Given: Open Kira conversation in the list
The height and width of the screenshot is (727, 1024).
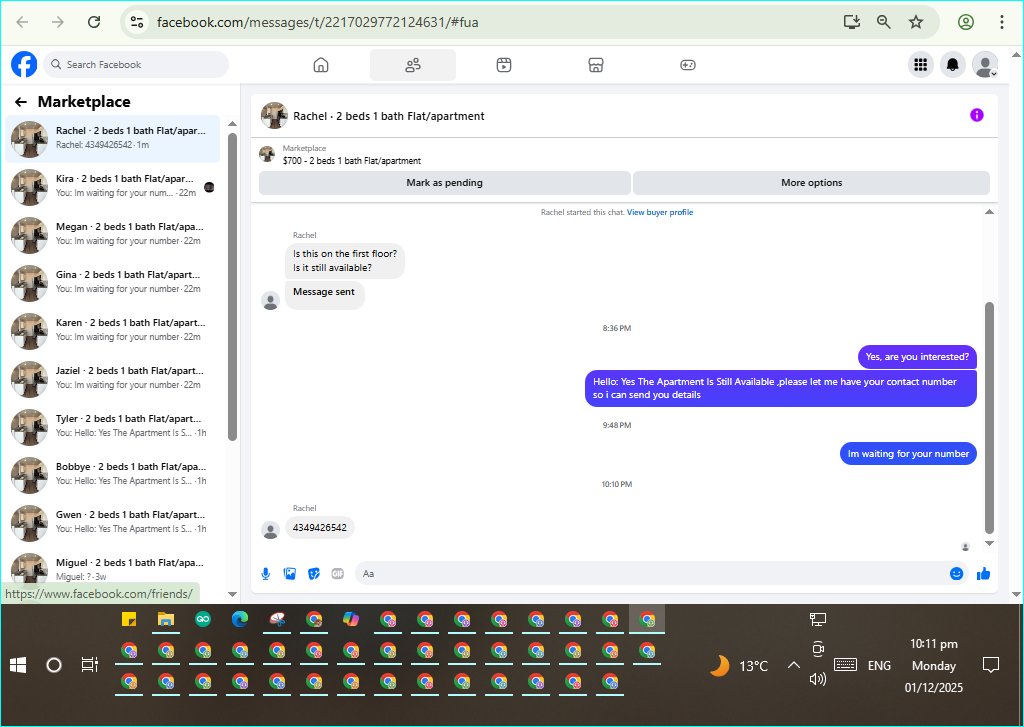Looking at the screenshot, I should [112, 187].
